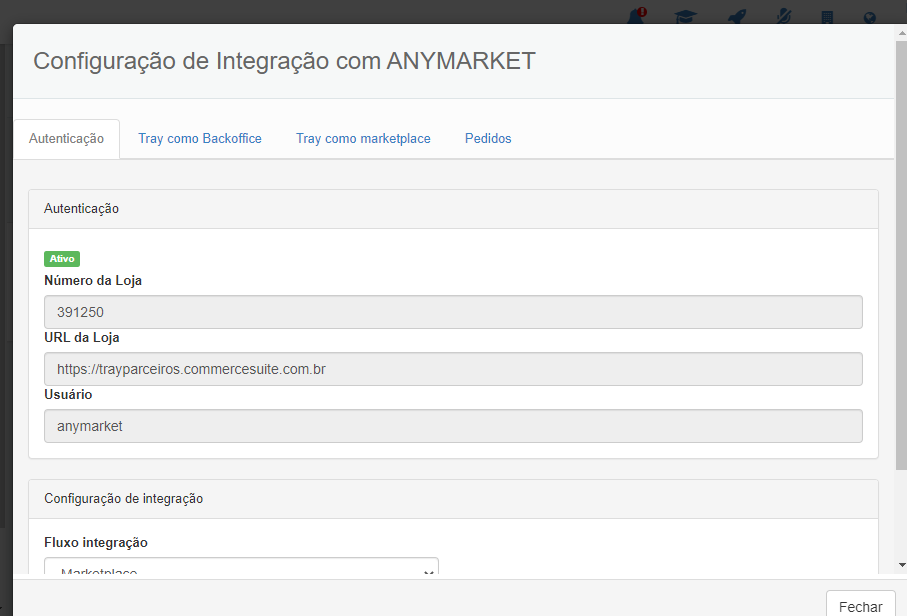
Task: Go to the Pedidos tab
Action: [488, 139]
